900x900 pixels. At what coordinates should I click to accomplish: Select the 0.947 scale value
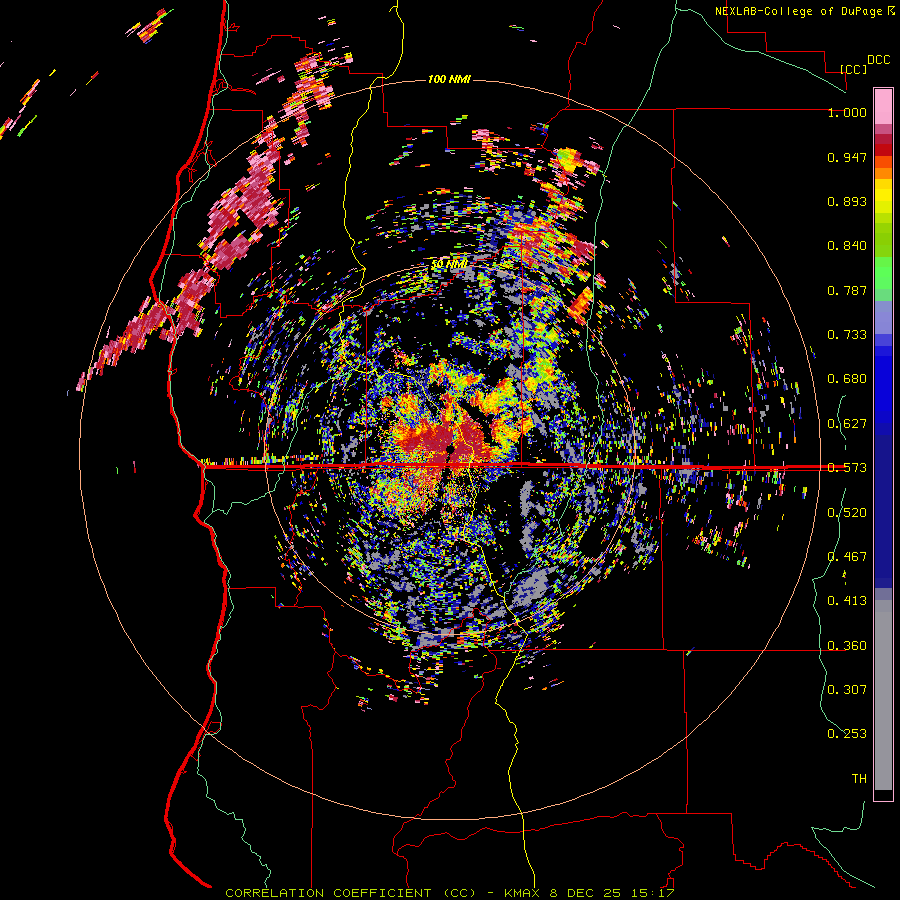pos(847,157)
